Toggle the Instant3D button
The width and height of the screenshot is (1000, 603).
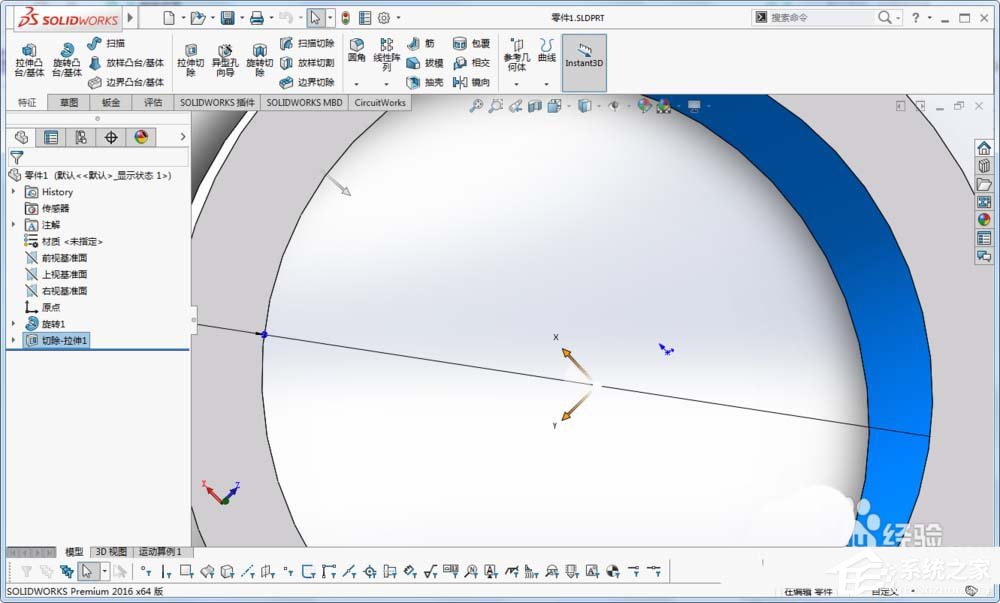pyautogui.click(x=584, y=55)
